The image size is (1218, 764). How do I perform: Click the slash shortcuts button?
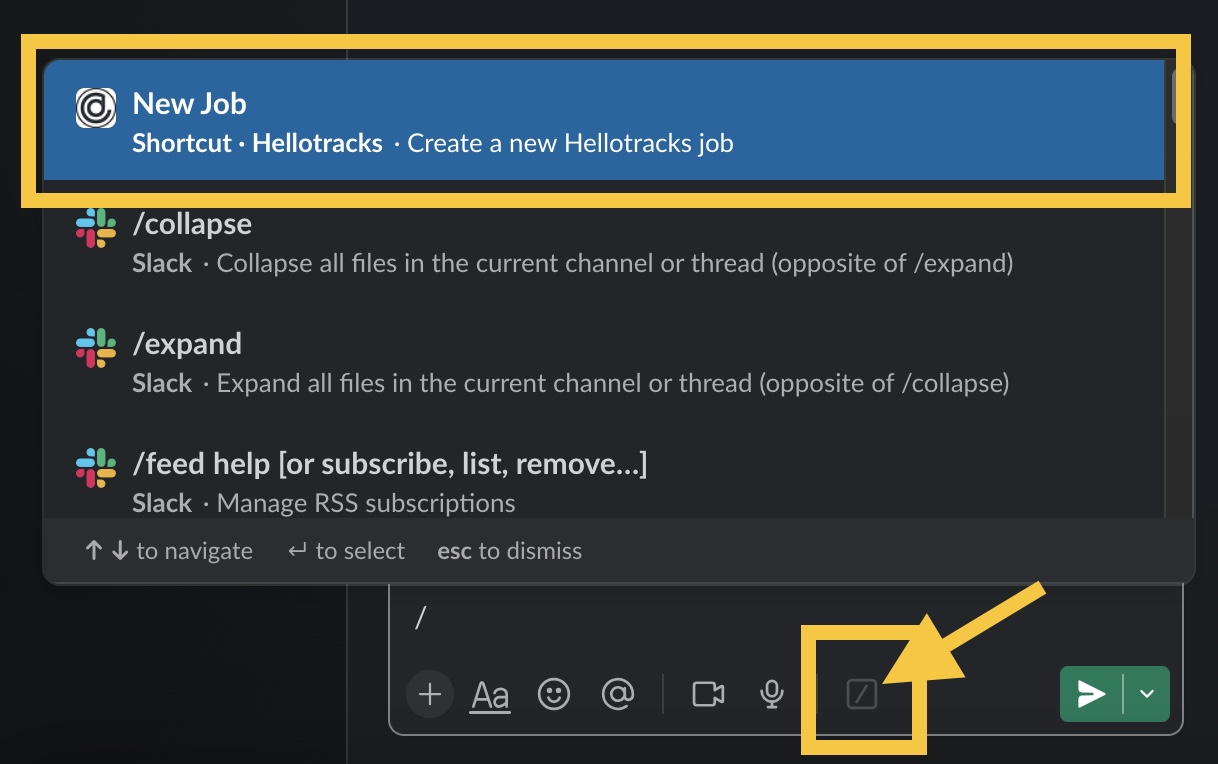861,694
